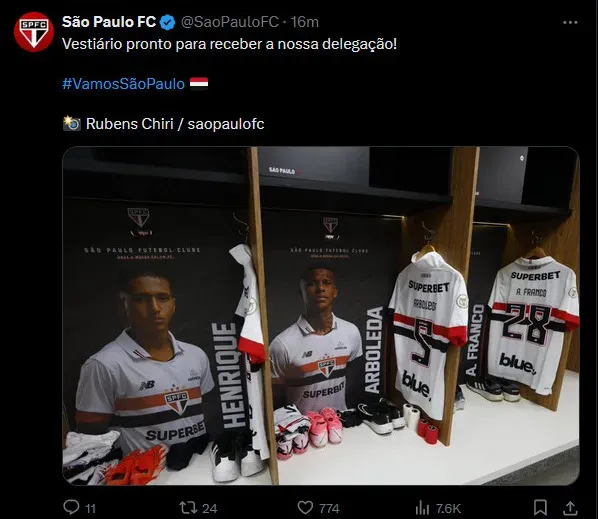Click the 774 likes count
598x519 pixels.
click(329, 508)
